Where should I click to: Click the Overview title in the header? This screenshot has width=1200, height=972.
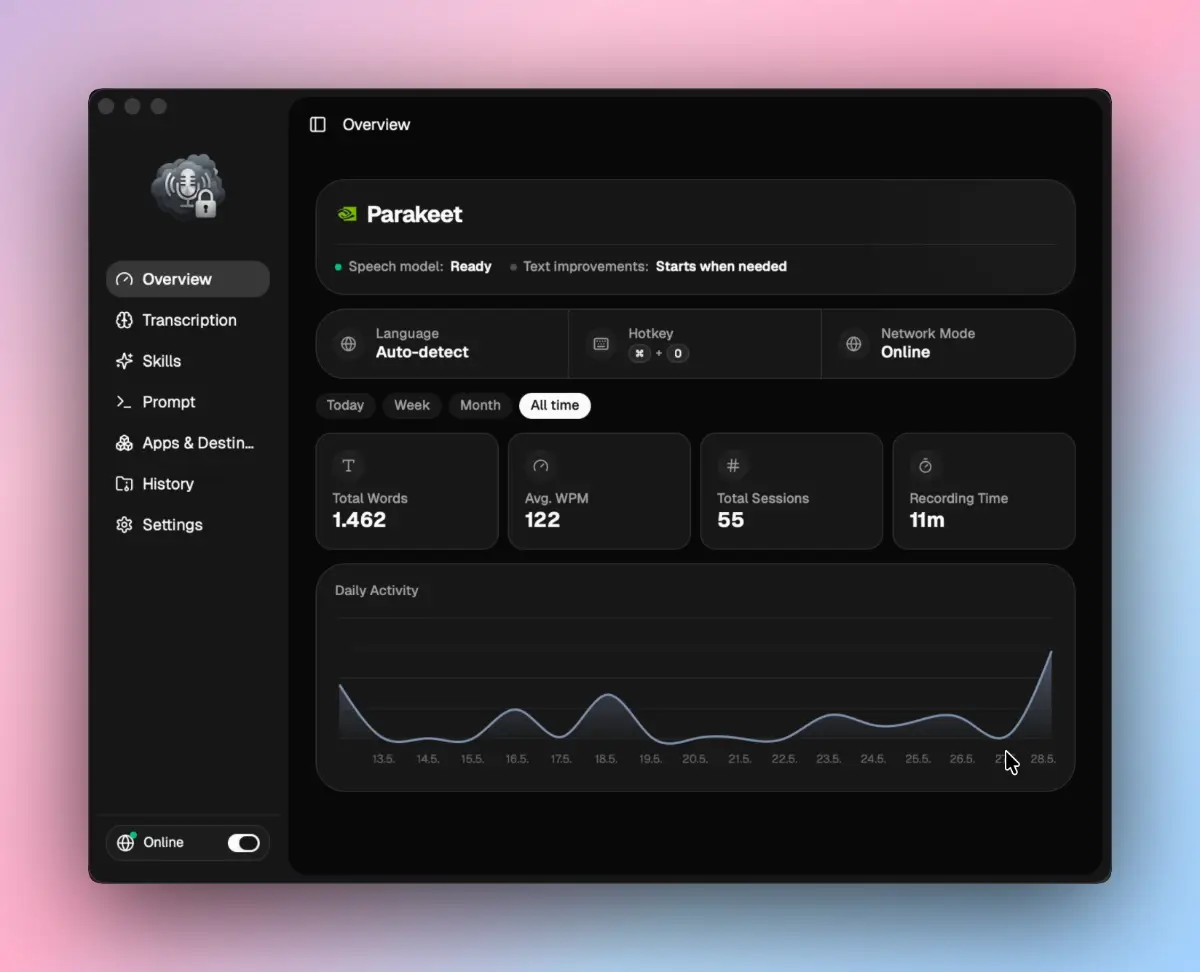pyautogui.click(x=376, y=125)
